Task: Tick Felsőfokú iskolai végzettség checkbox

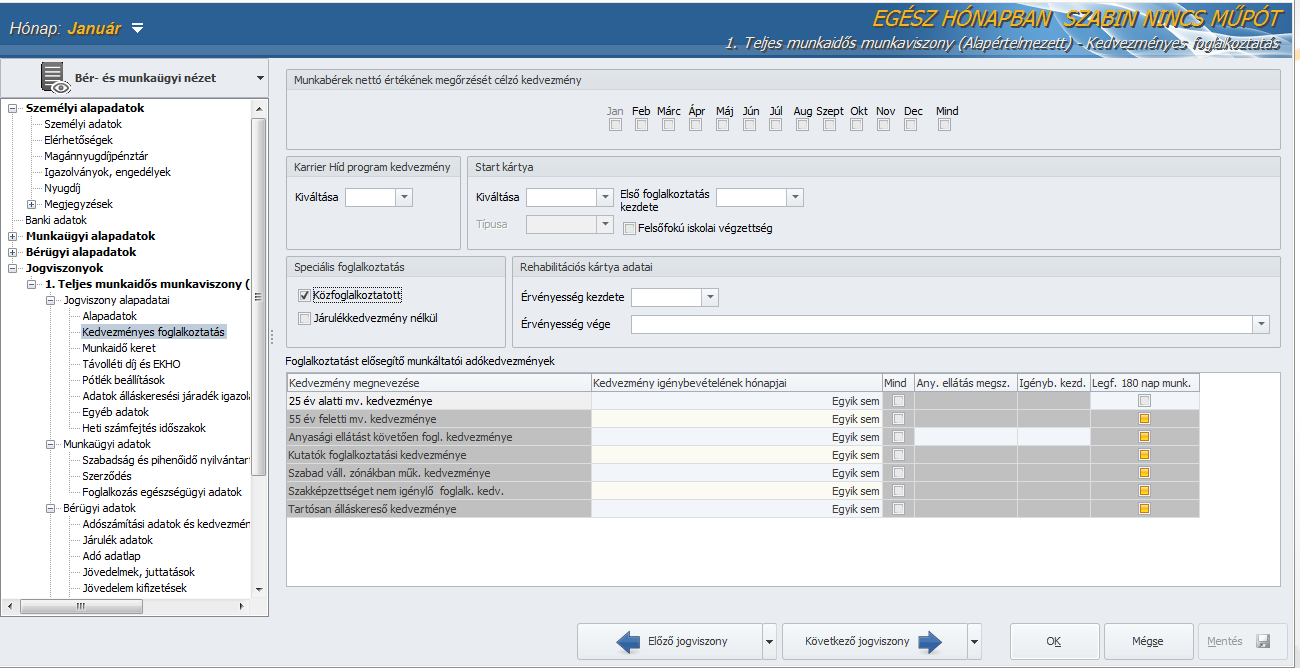Action: (x=629, y=228)
